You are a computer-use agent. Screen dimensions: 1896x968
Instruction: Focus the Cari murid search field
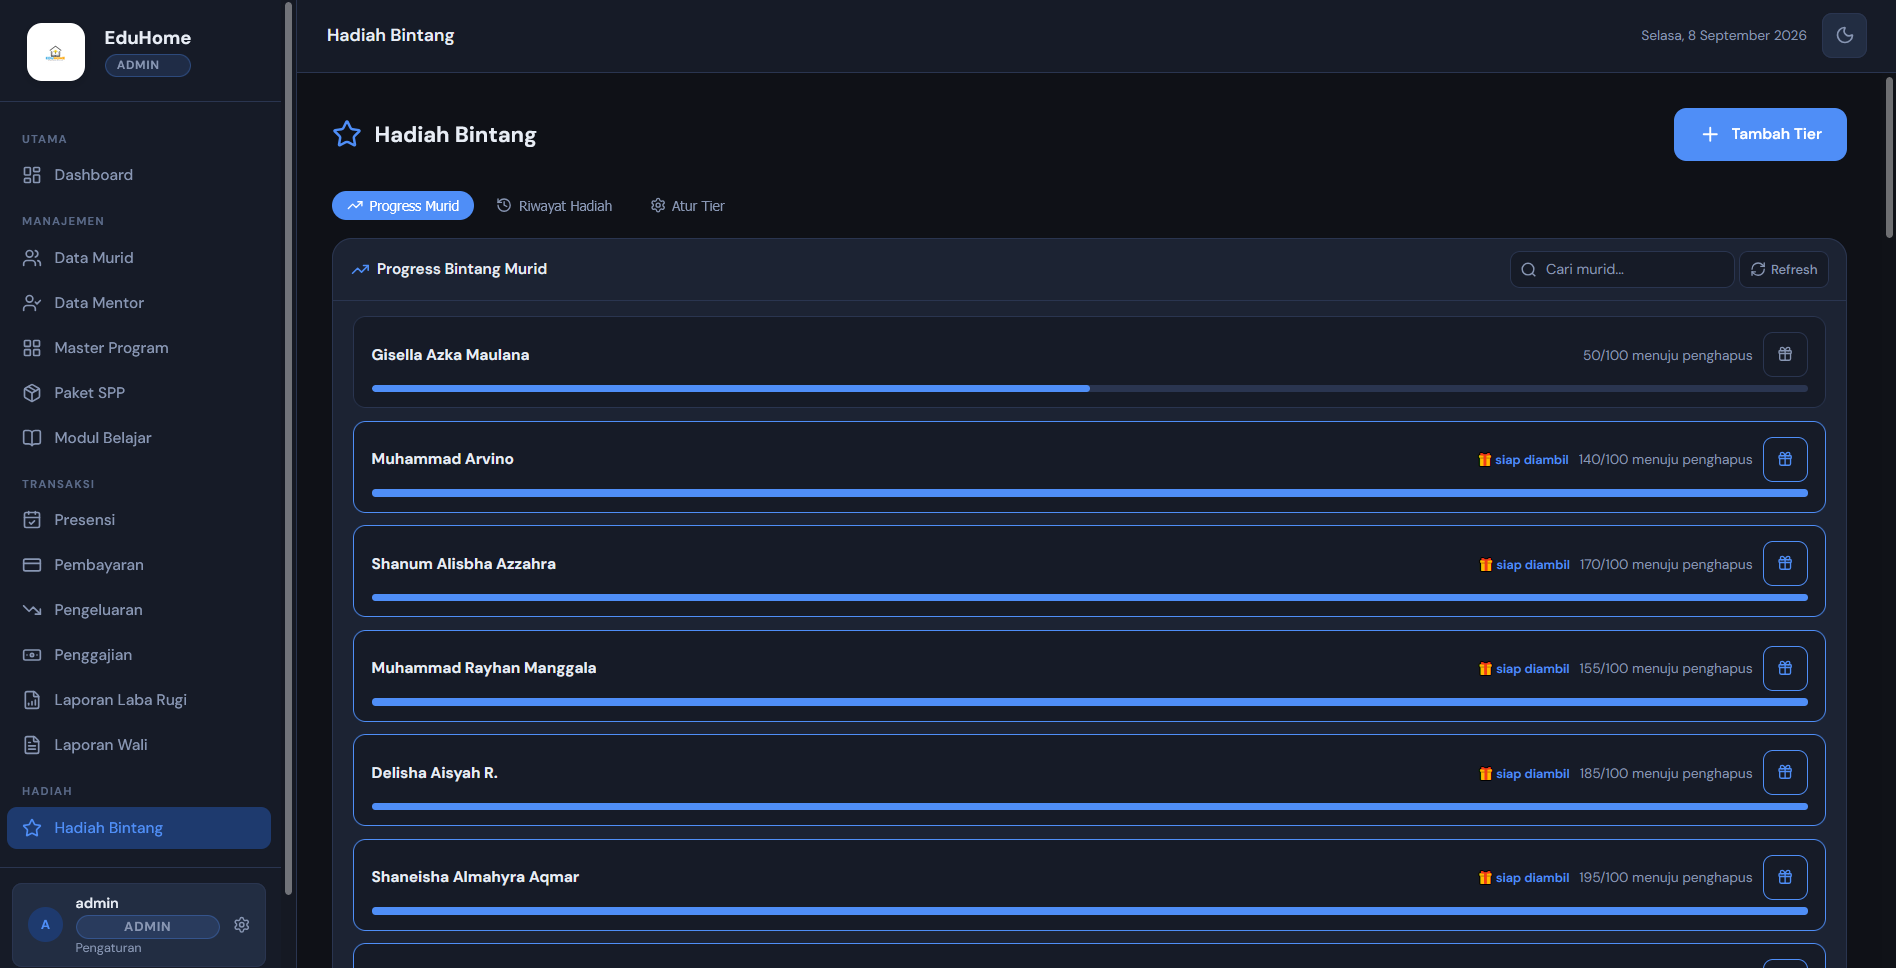click(1622, 269)
